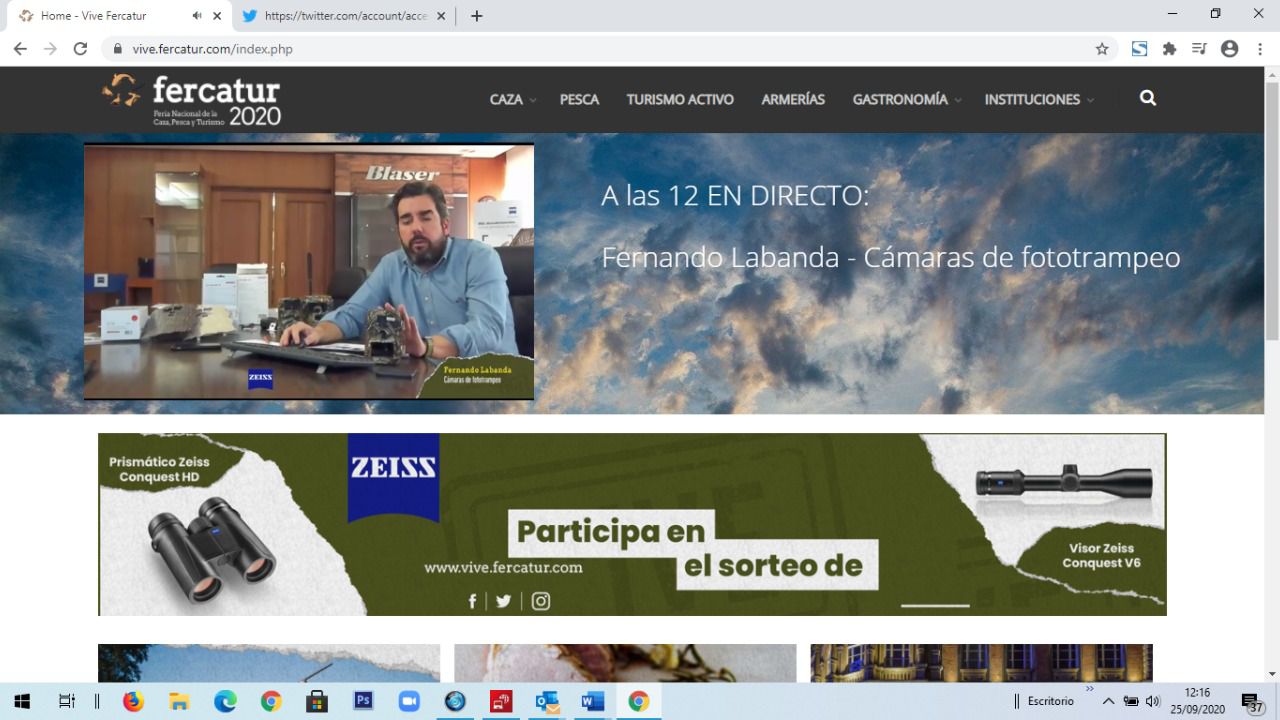Screen dimensions: 1280x720
Task: Open the browser extensions puzzle icon
Action: click(1169, 48)
